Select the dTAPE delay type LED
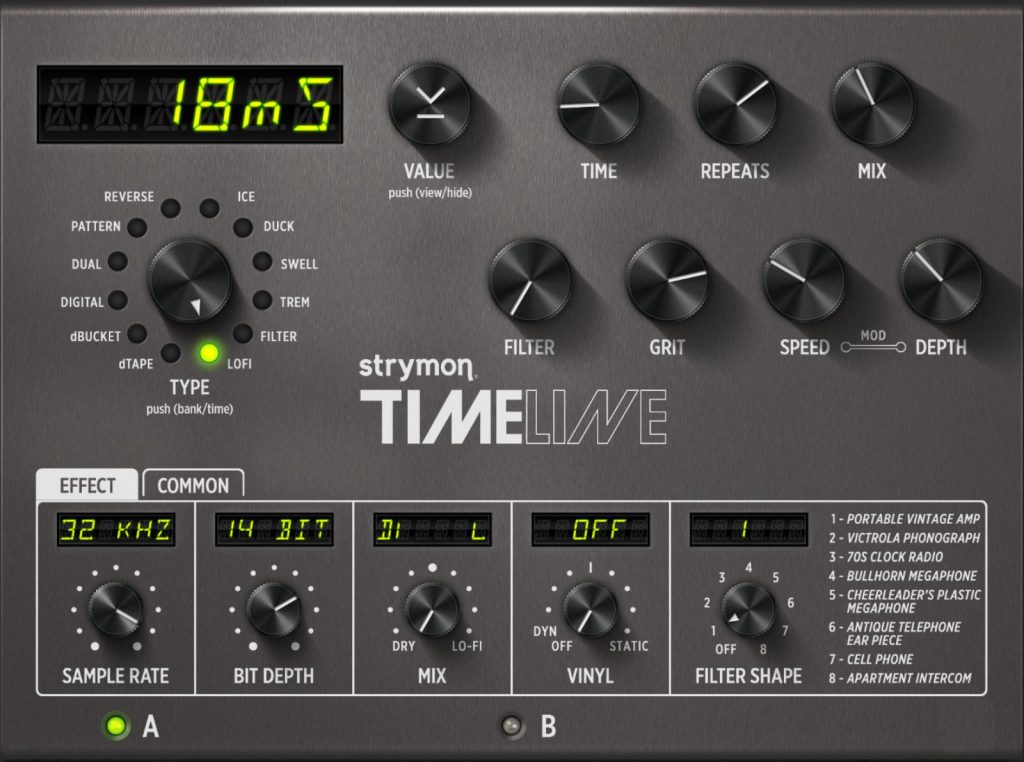Screen dimensions: 1024x762 pos(169,351)
